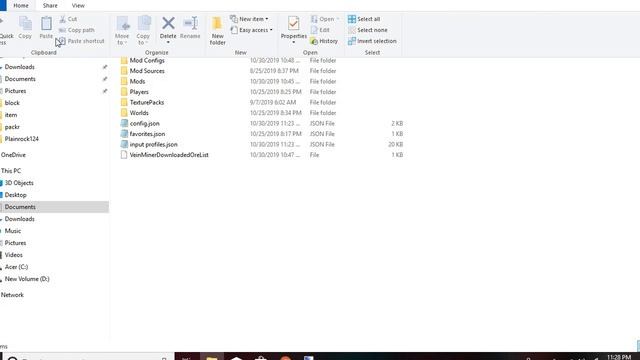Select highlighted Documents under This PC

[54, 207]
